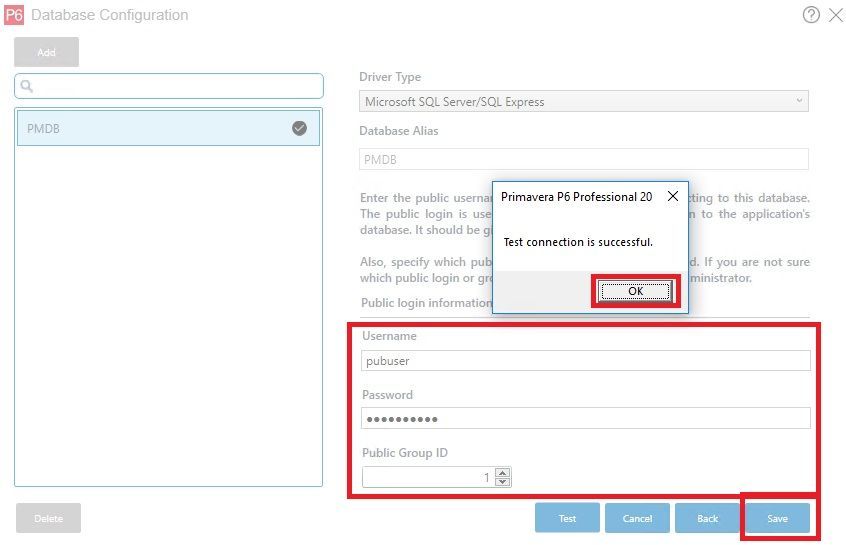Increase the Public Group ID value
The width and height of the screenshot is (846, 545).
pyautogui.click(x=503, y=473)
